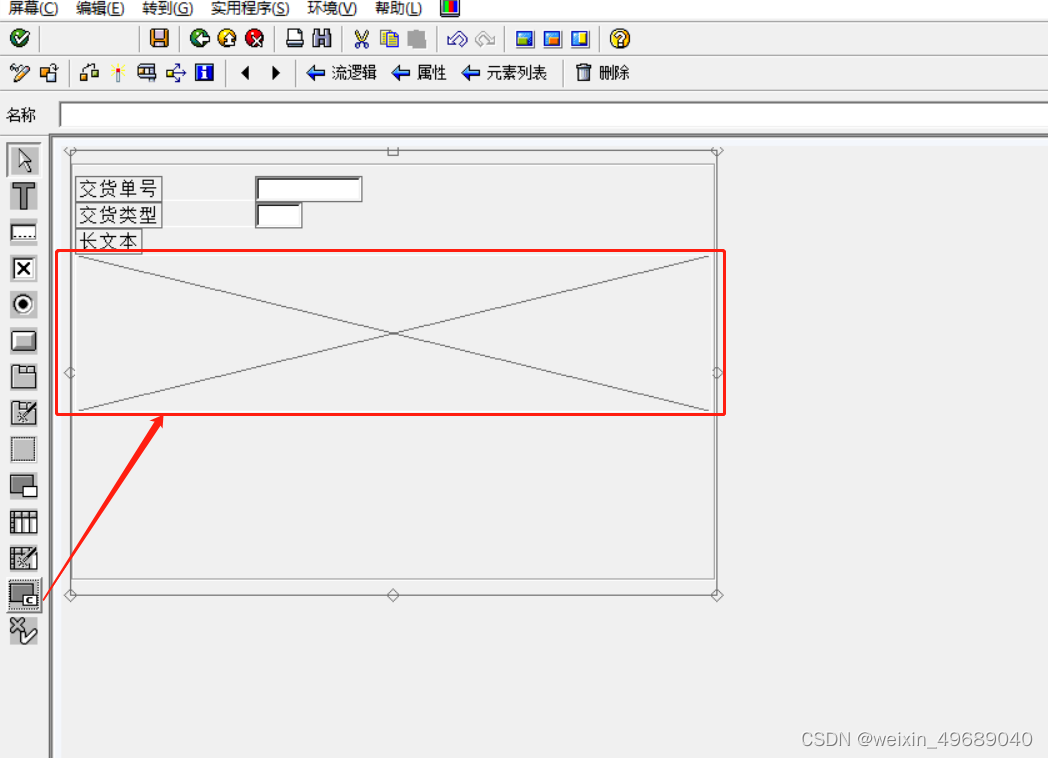The height and width of the screenshot is (758, 1048).
Task: Click the second layout icon with the orange square
Action: tap(553, 38)
